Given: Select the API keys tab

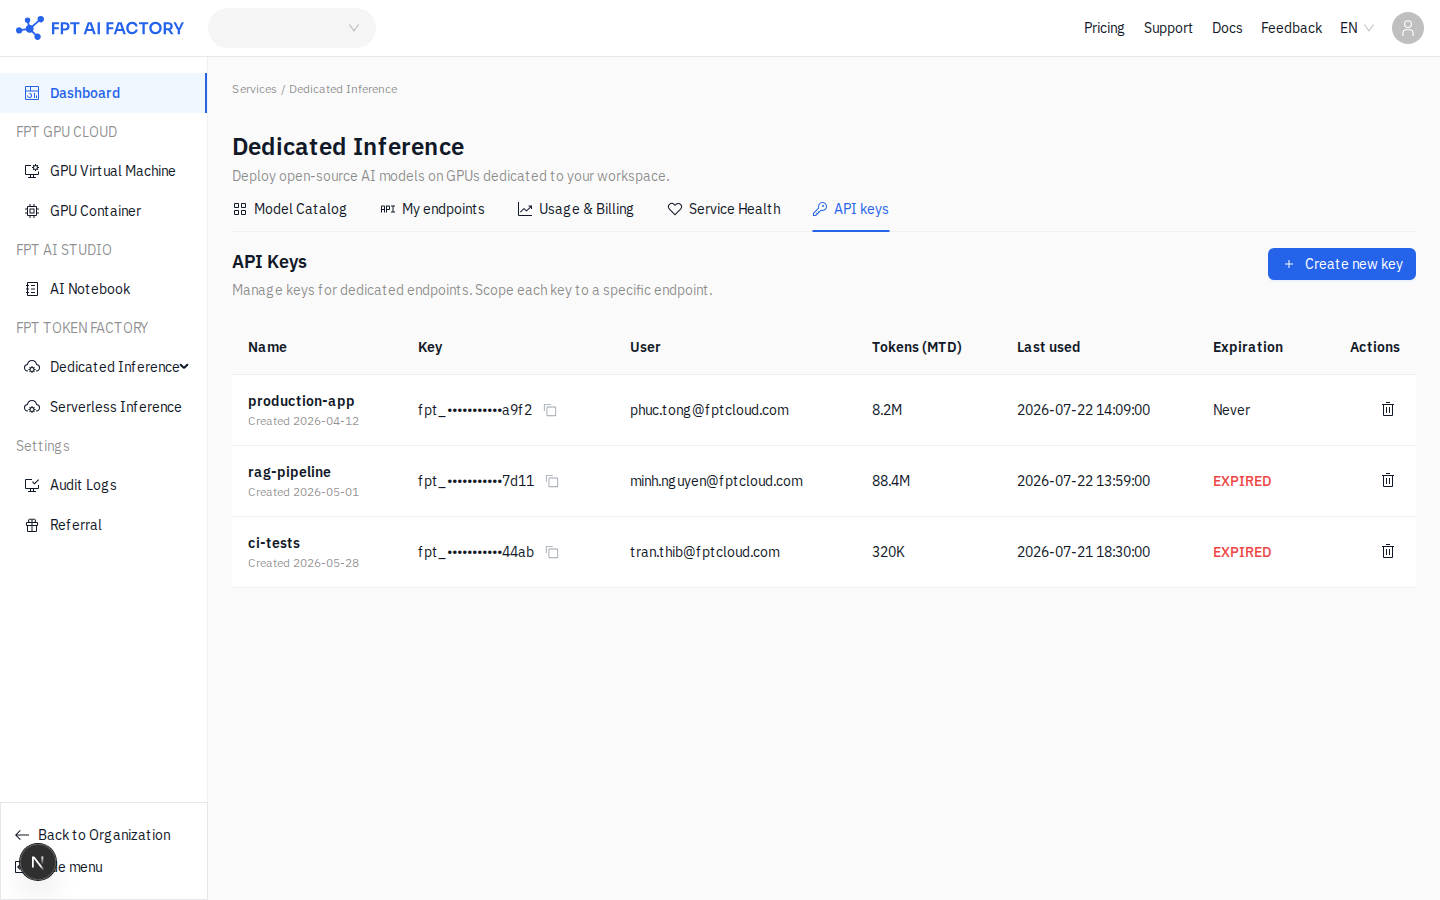Looking at the screenshot, I should pos(851,209).
